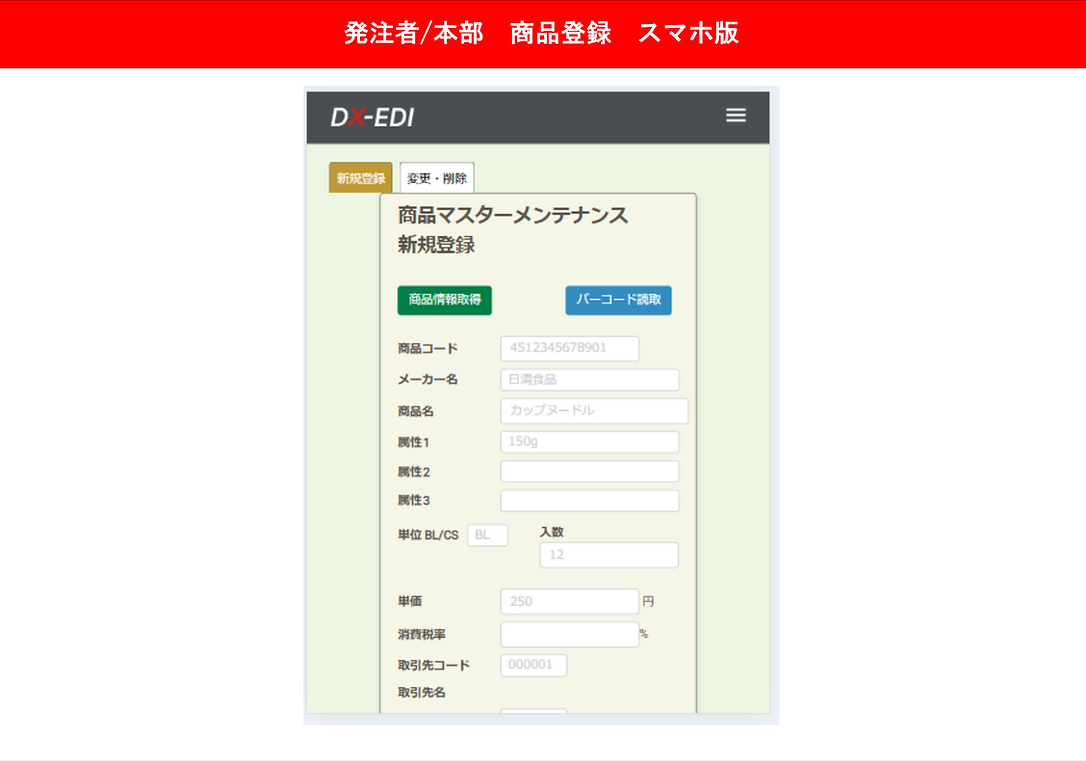
Task: Switch to the 変更・削除 tab
Action: tap(437, 178)
